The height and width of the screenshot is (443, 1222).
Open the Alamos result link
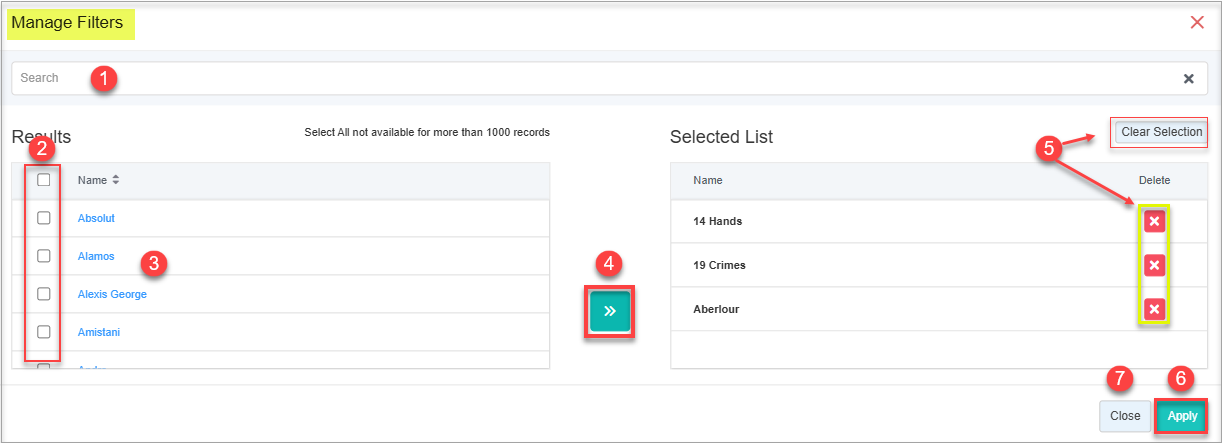[x=96, y=256]
